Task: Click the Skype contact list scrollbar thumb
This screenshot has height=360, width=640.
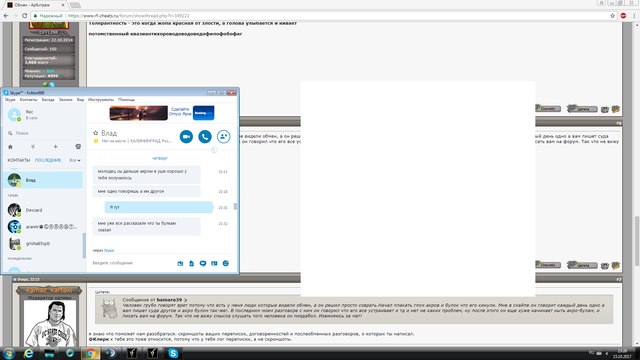Action: [x=84, y=245]
